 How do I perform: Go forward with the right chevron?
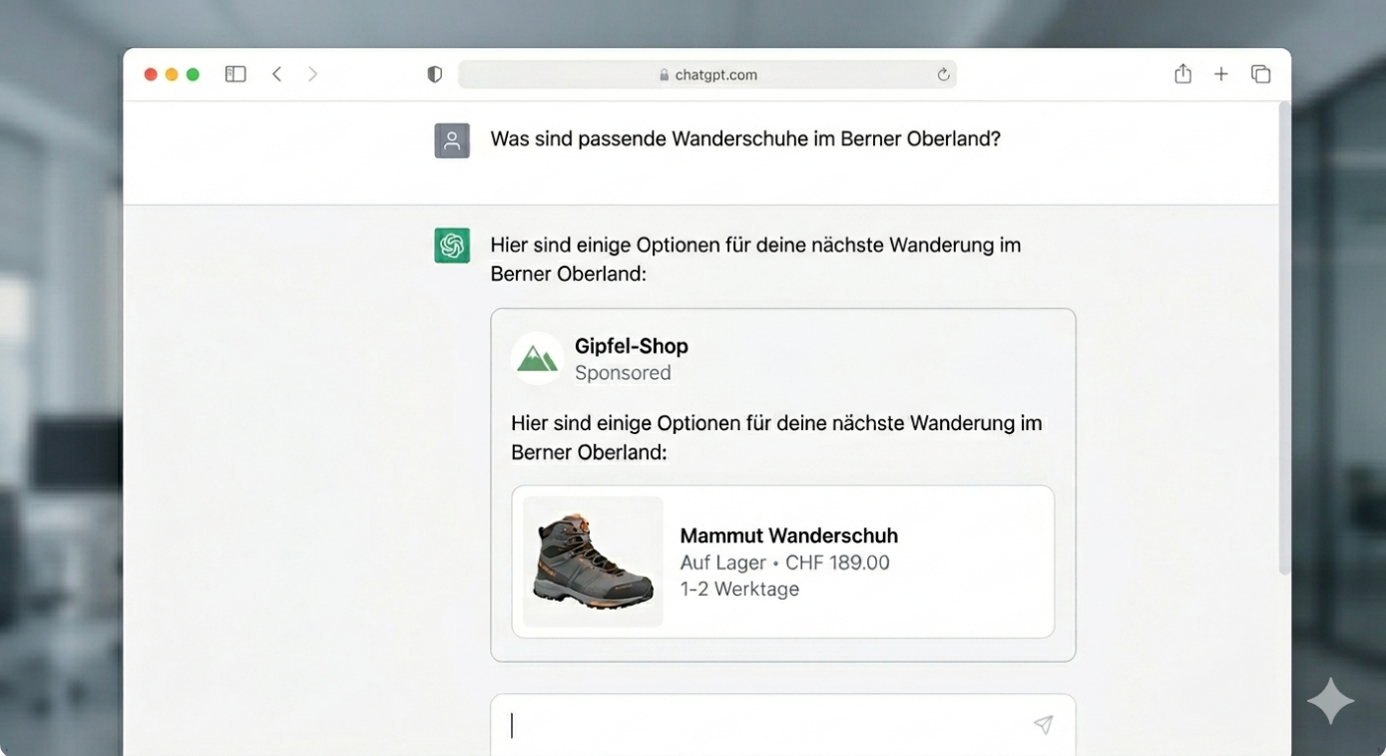pos(313,74)
